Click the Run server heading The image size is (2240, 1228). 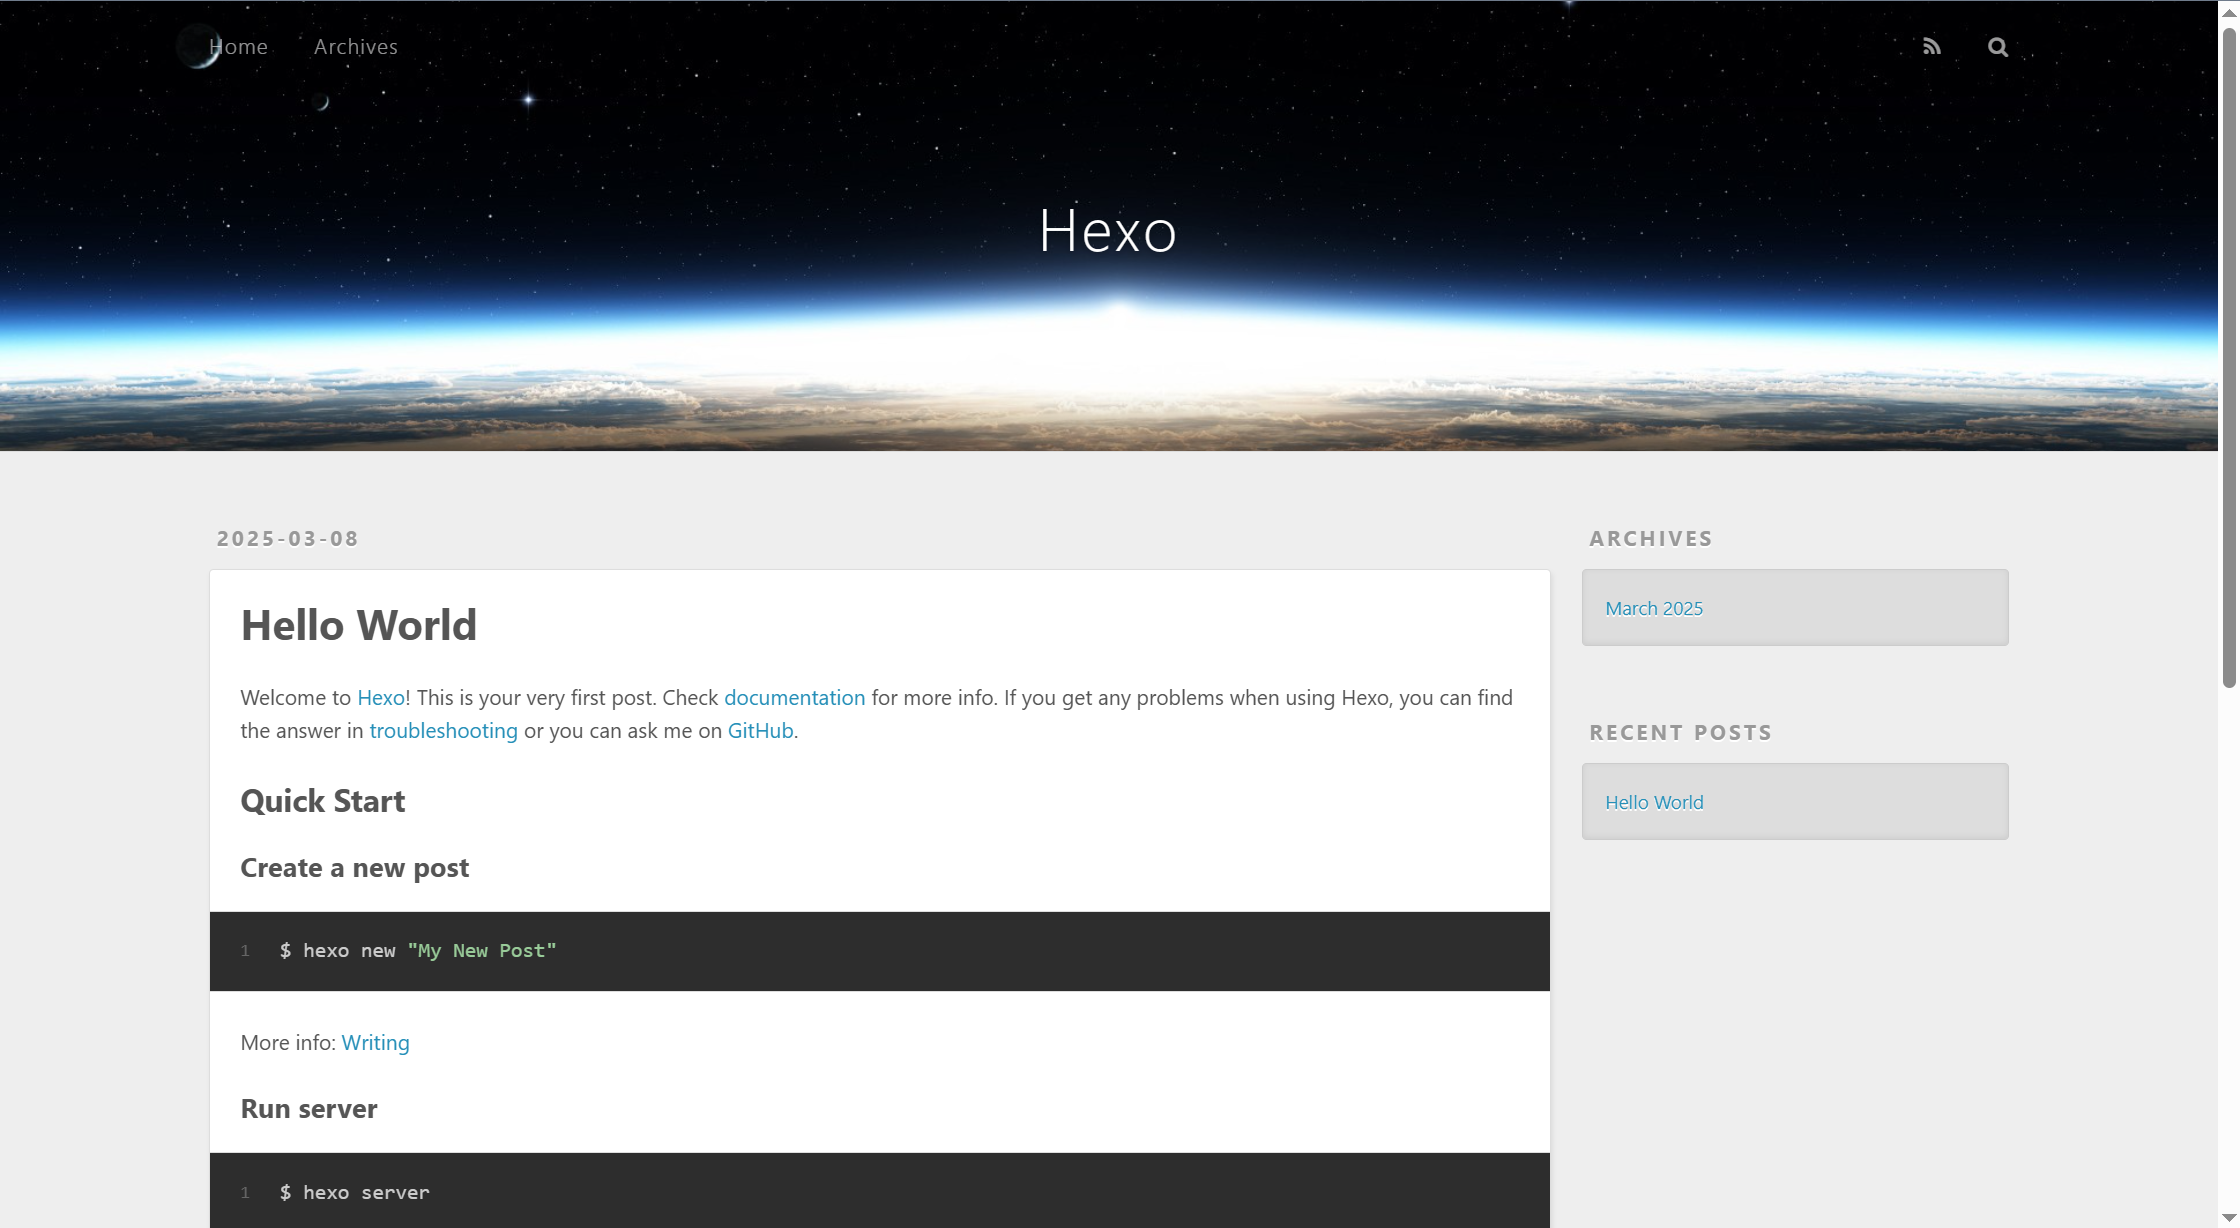click(x=308, y=1109)
